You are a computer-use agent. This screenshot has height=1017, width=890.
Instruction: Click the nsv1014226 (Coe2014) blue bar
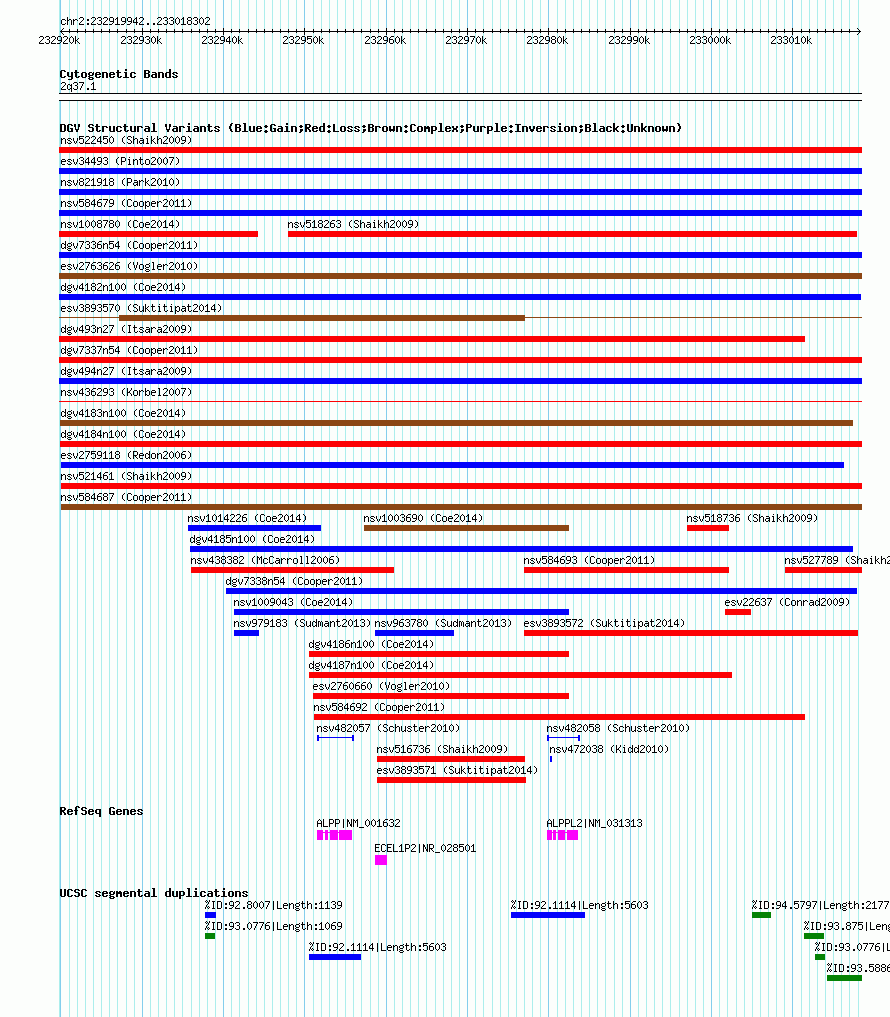click(254, 528)
